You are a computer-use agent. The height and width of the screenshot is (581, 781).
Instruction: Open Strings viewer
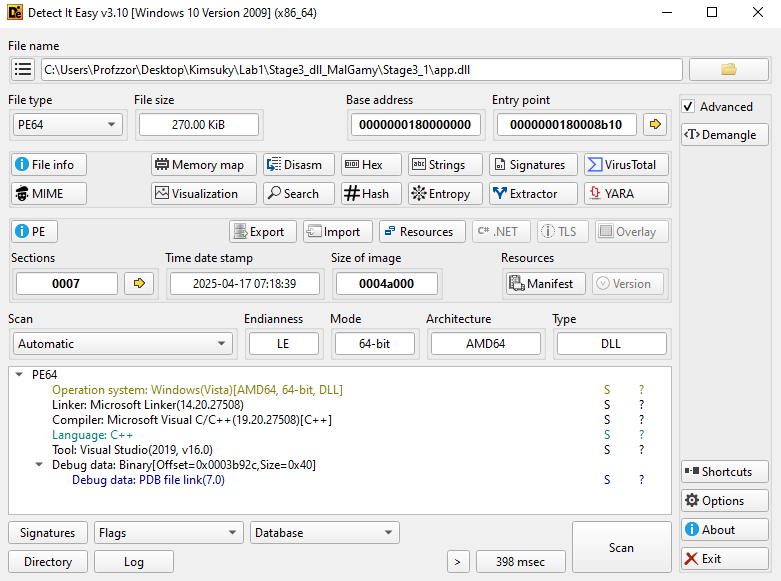click(x=445, y=164)
